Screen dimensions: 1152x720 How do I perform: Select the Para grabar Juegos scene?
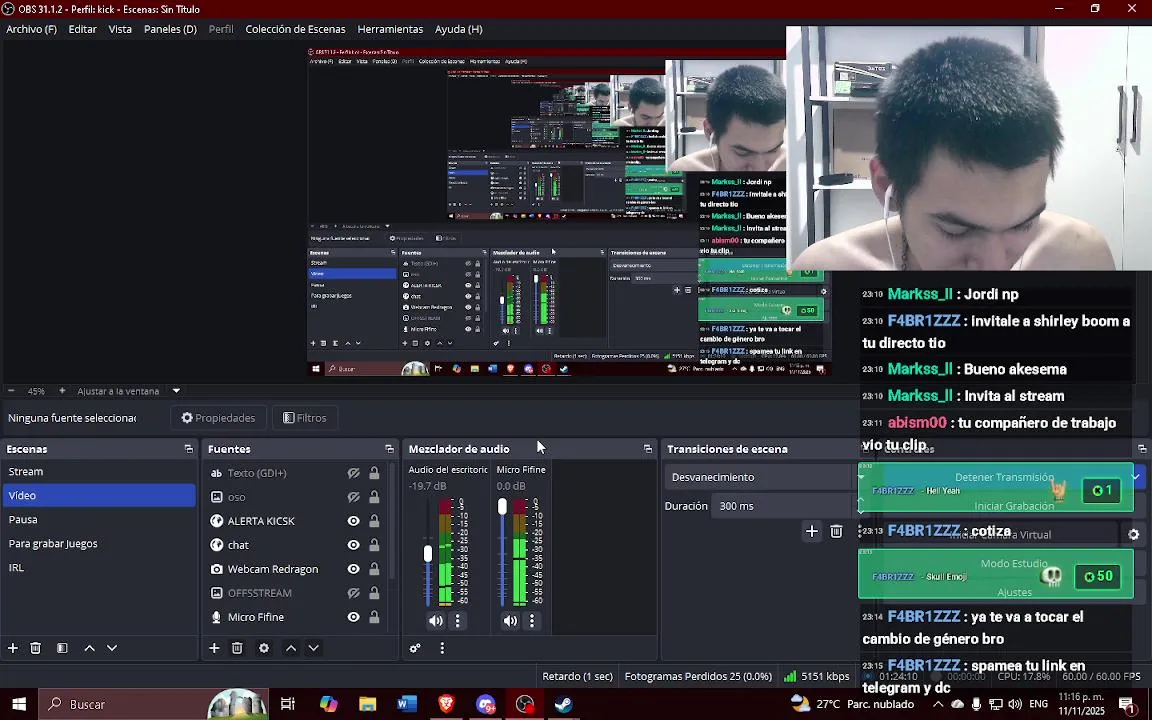99,544
